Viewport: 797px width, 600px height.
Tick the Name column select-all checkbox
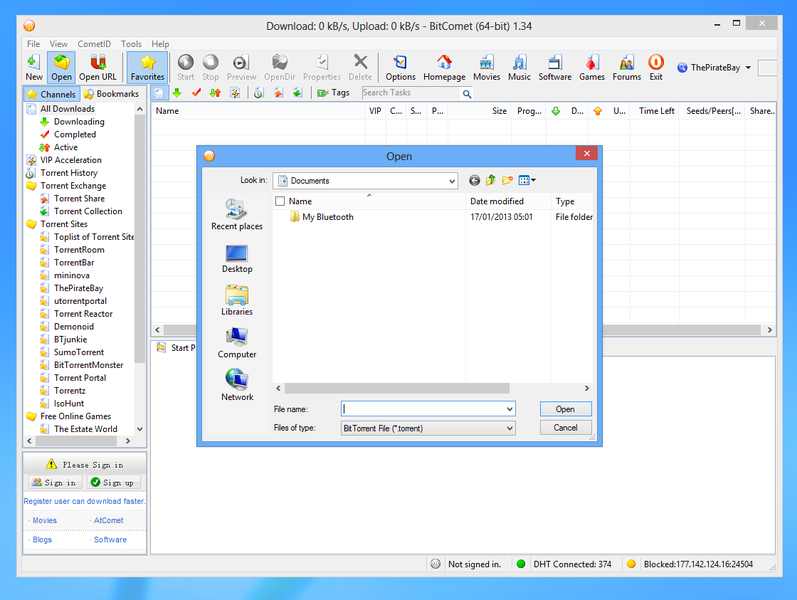pos(280,201)
